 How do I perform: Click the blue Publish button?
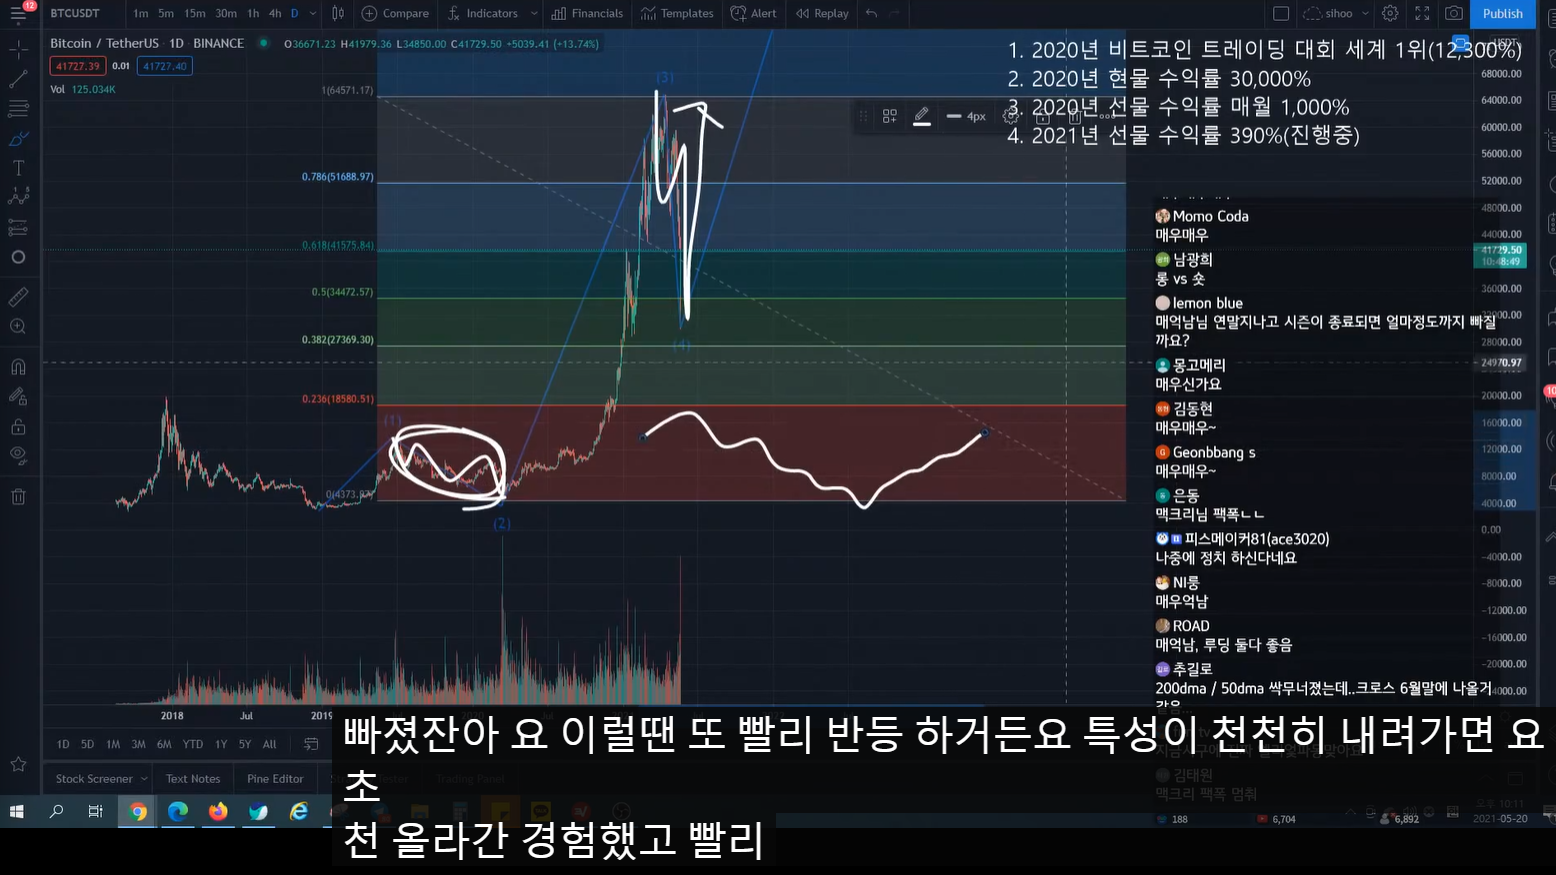1503,14
